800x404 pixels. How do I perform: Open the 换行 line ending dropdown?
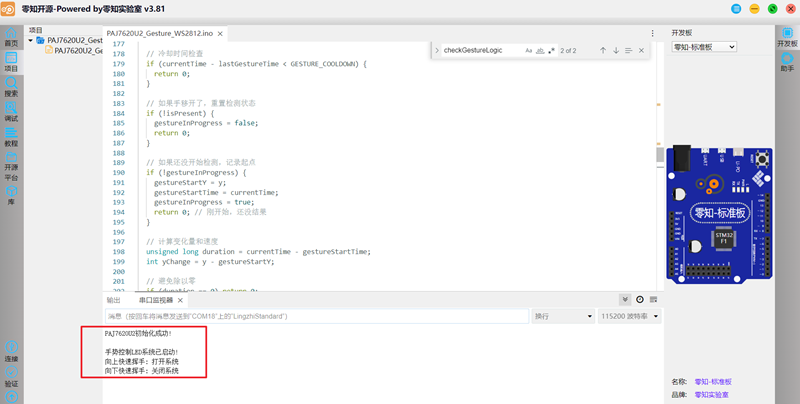563,316
